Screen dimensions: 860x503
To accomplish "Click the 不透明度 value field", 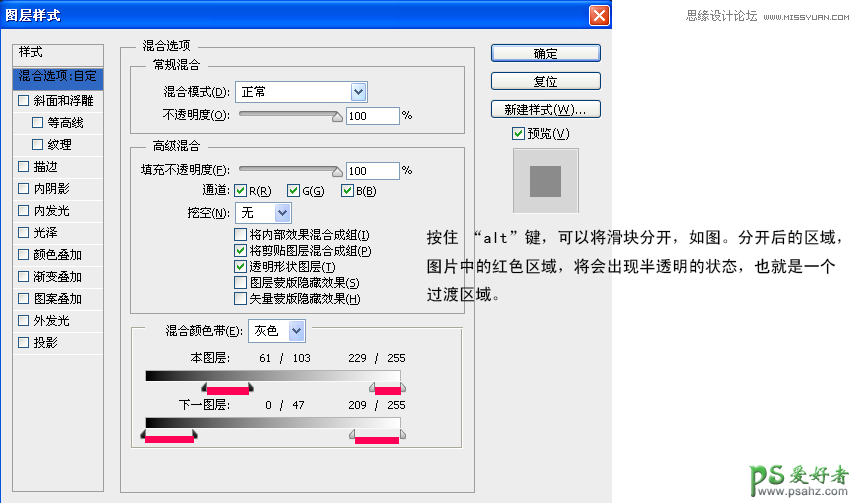I will 372,116.
